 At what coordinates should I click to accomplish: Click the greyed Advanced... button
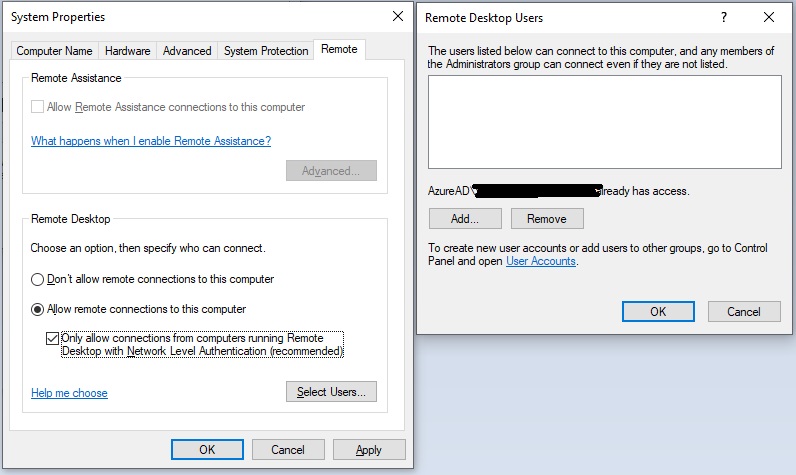tap(331, 171)
